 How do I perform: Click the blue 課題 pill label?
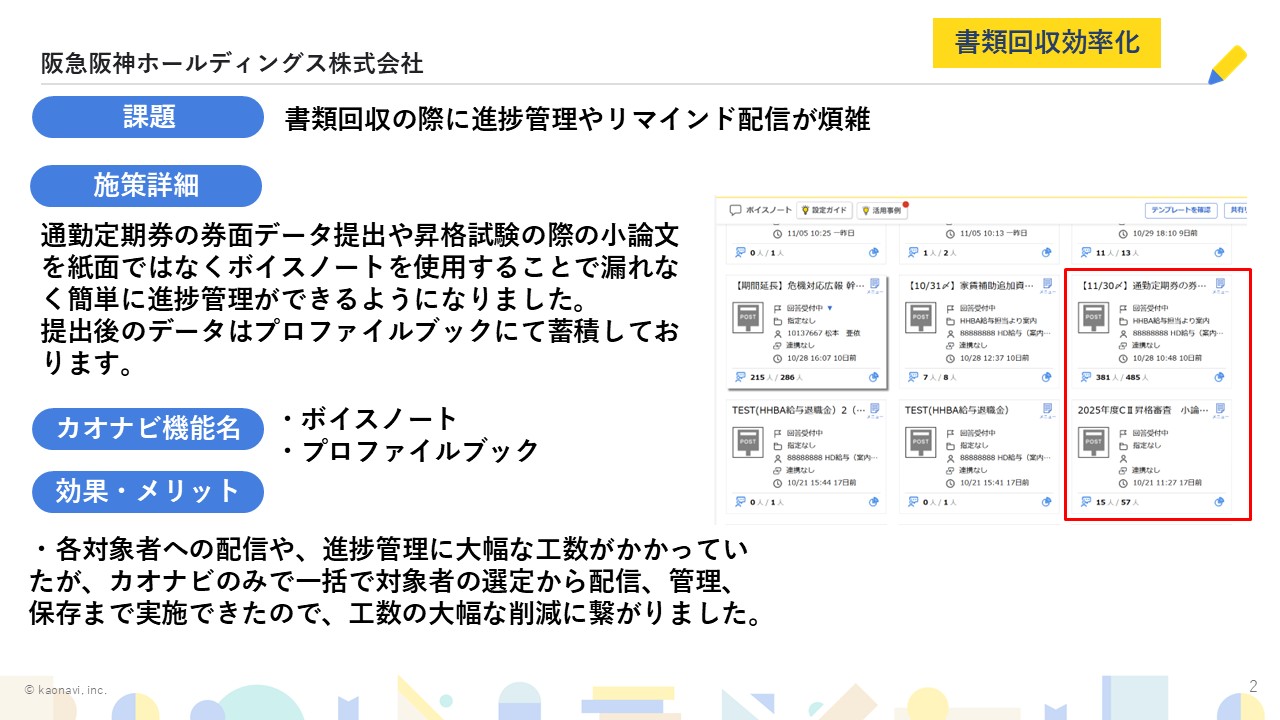148,117
